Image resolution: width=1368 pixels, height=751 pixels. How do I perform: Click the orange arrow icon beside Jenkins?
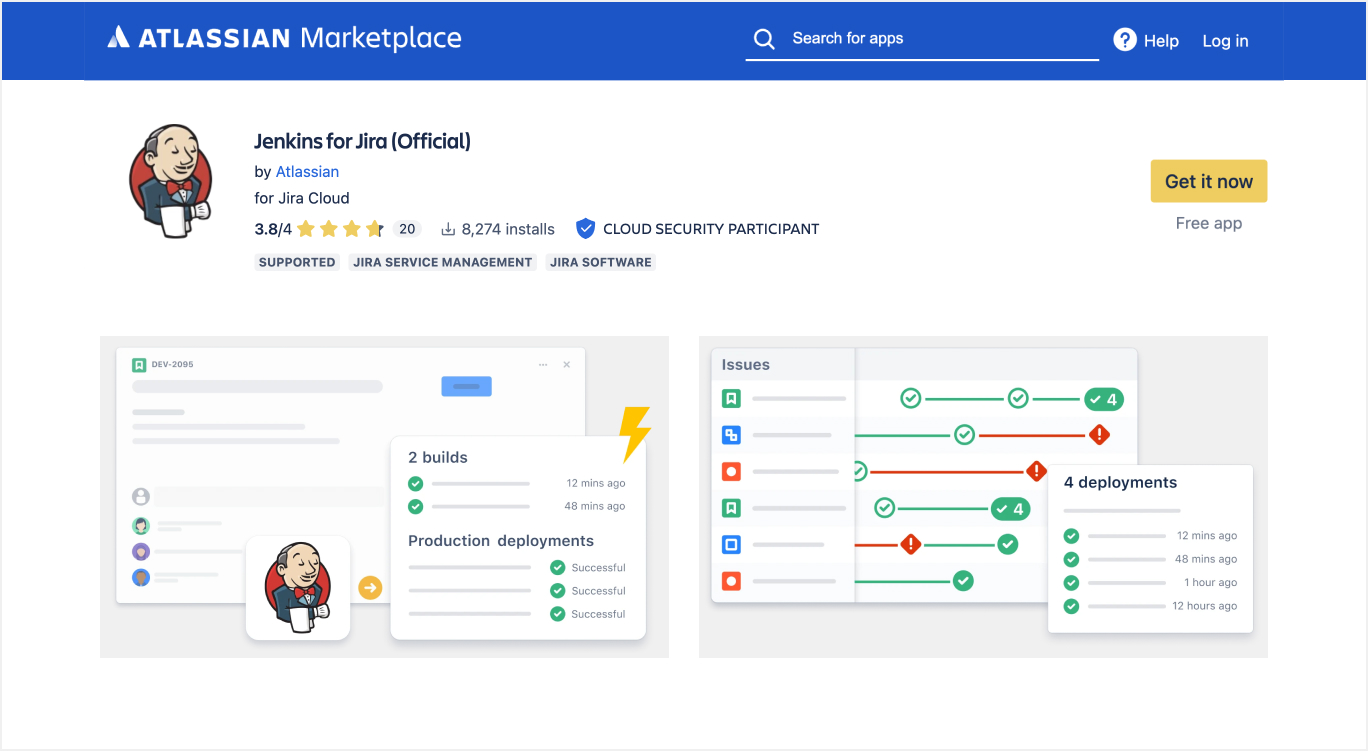370,588
